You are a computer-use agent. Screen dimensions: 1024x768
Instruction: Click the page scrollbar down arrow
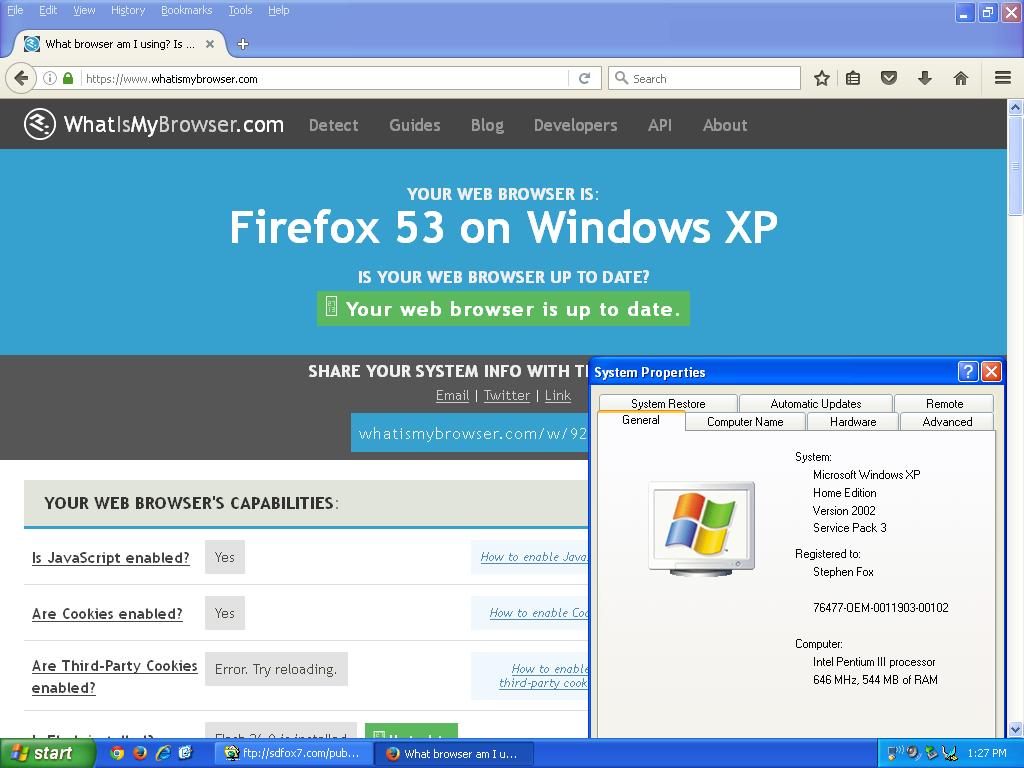click(1015, 729)
